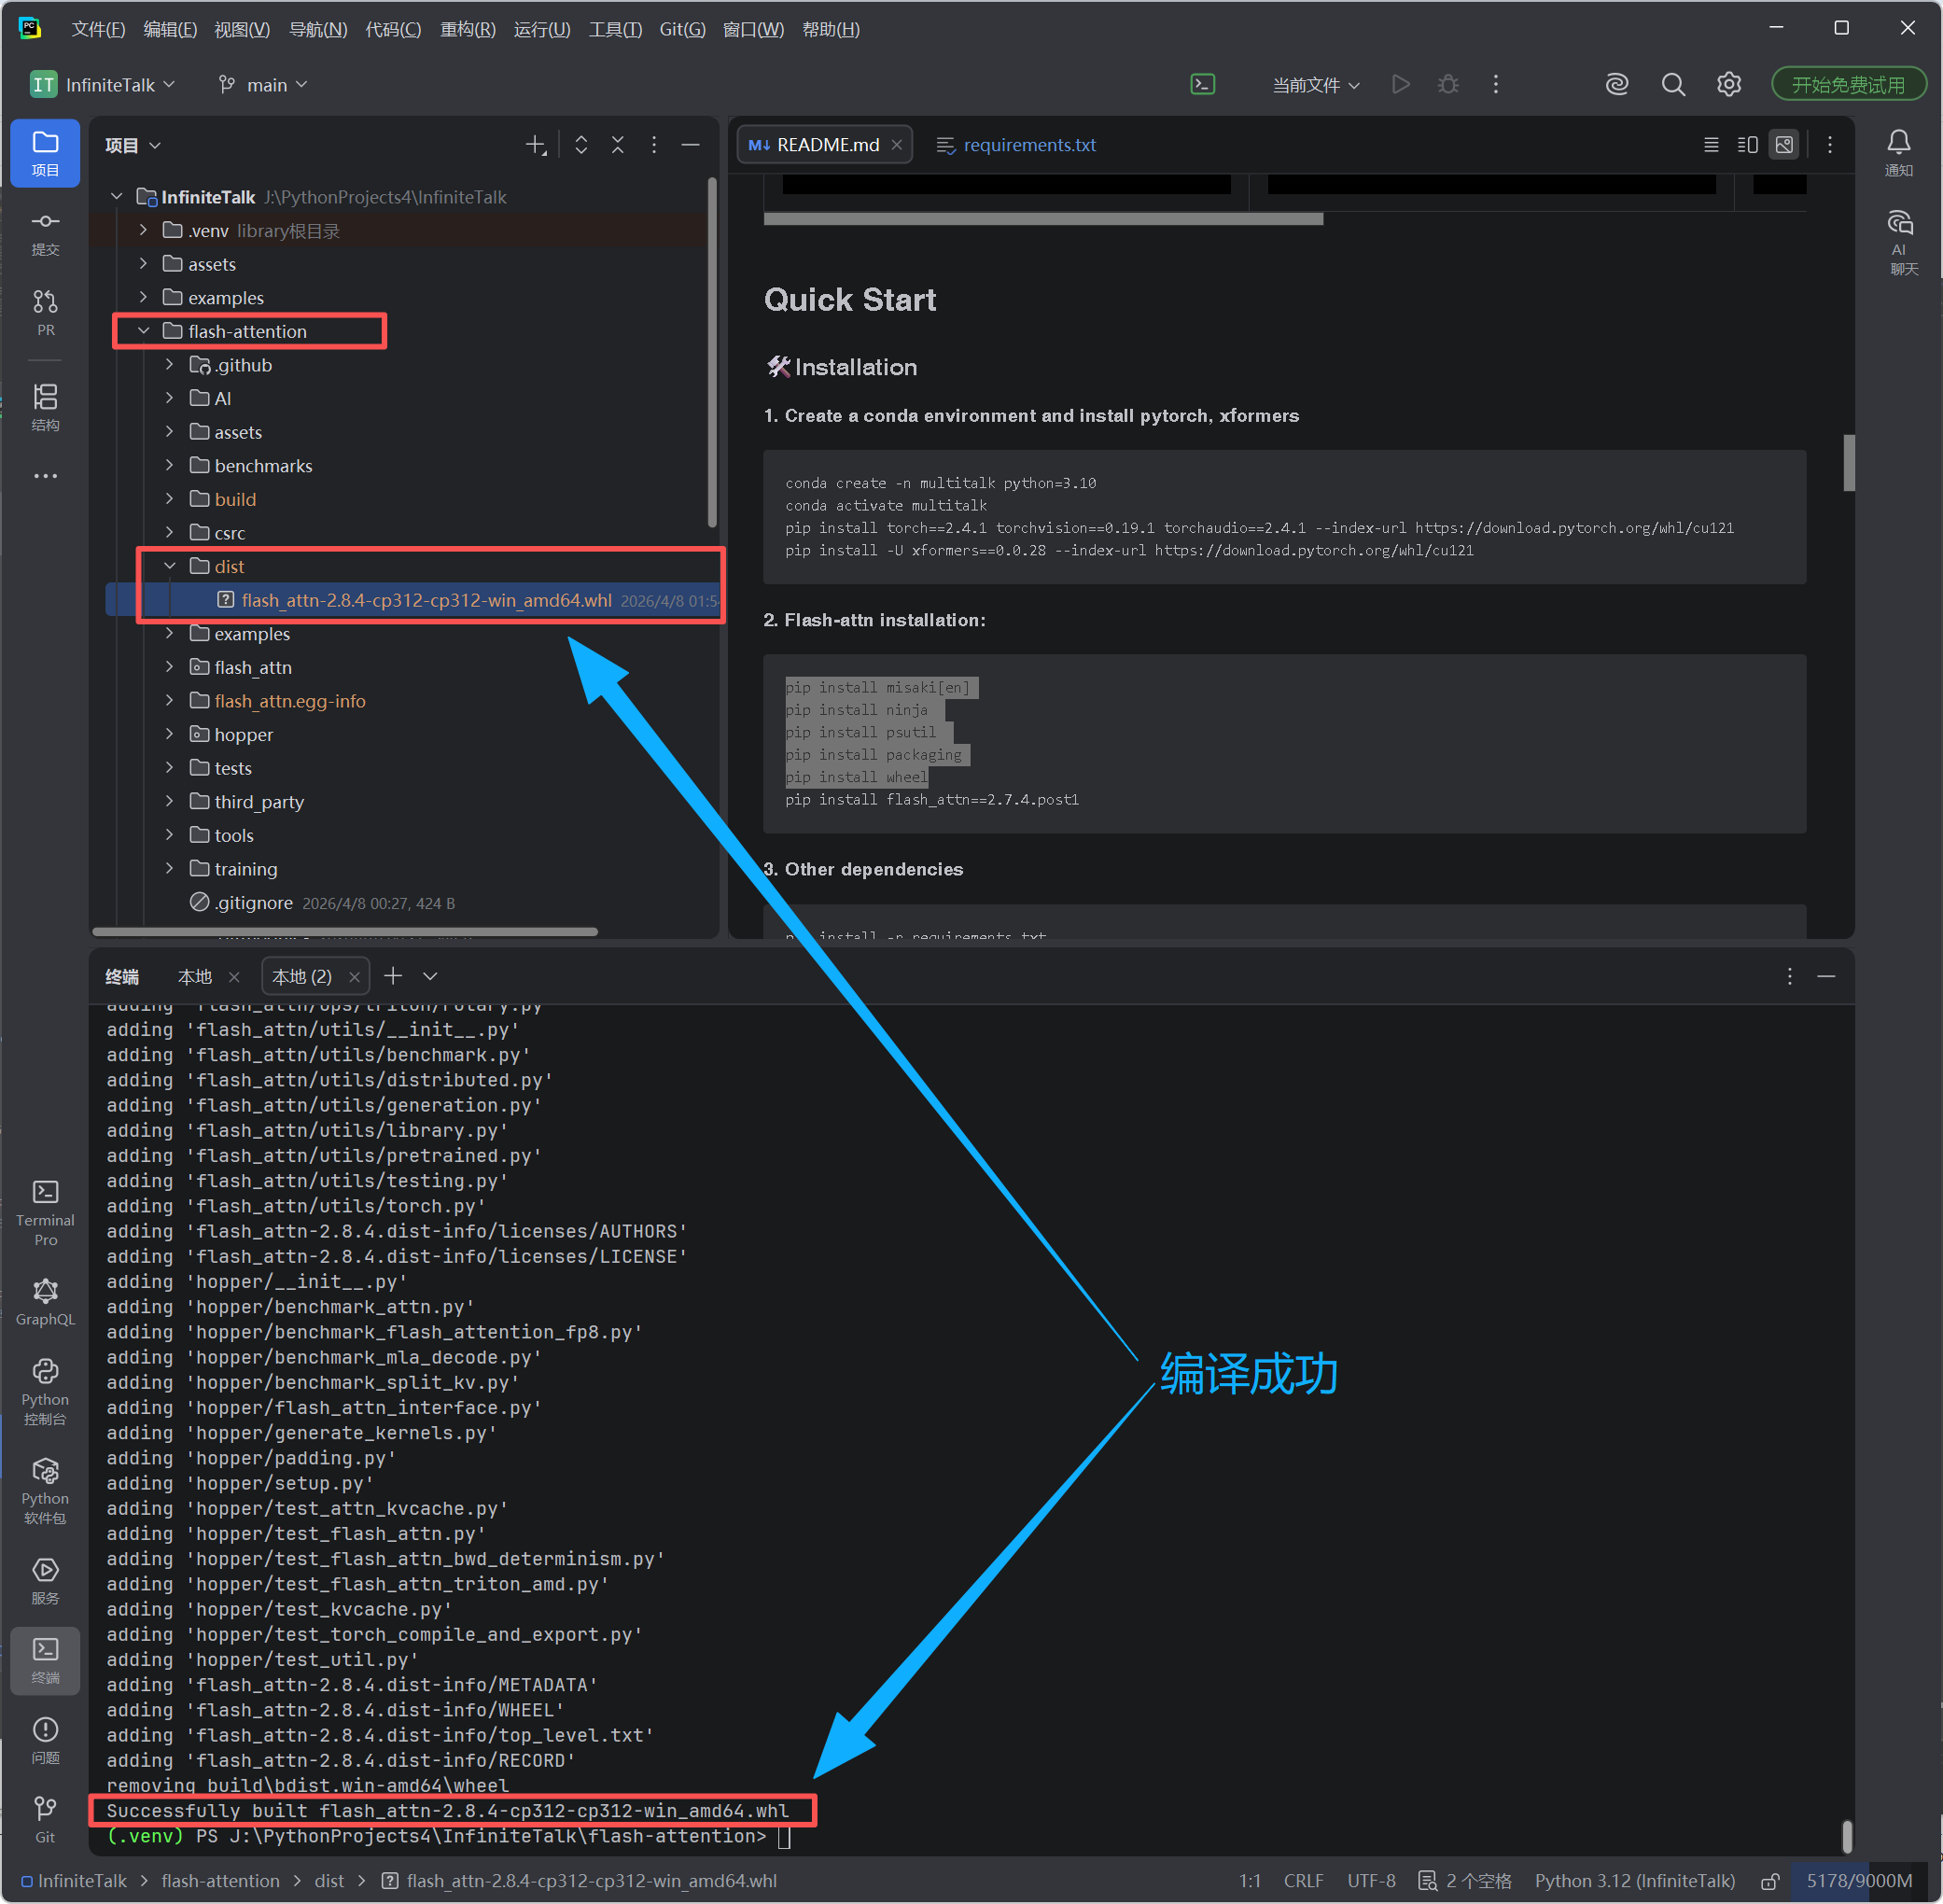Open the main branch dropdown
This screenshot has width=1943, height=1904.
pos(263,85)
